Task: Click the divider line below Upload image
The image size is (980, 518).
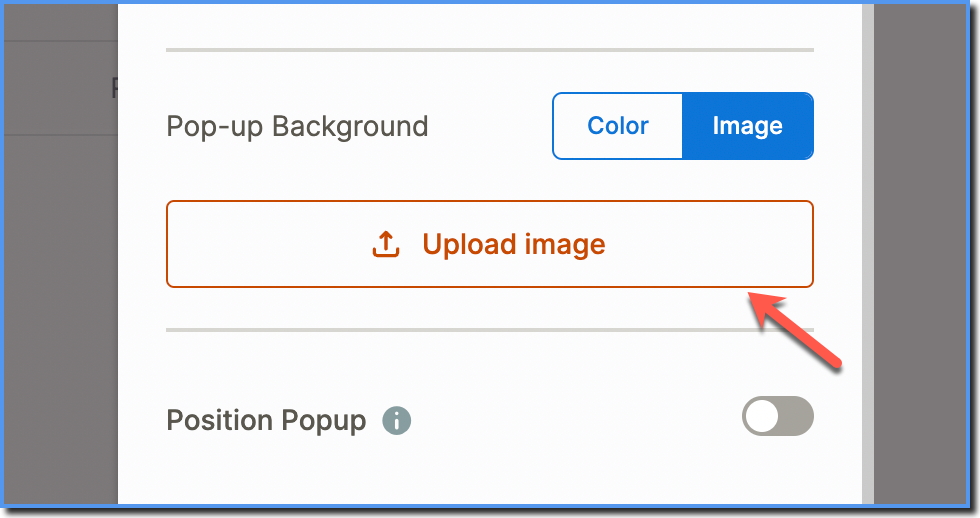Action: tap(490, 330)
